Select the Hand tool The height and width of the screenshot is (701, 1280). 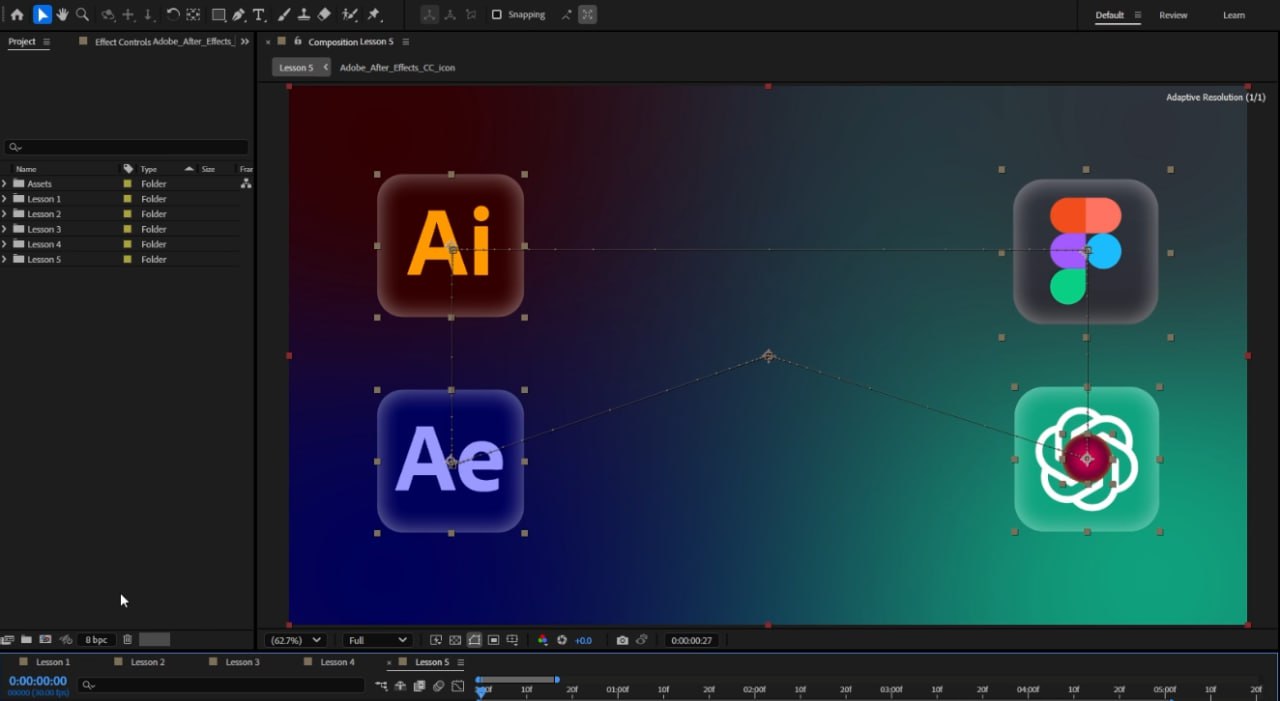[x=63, y=15]
